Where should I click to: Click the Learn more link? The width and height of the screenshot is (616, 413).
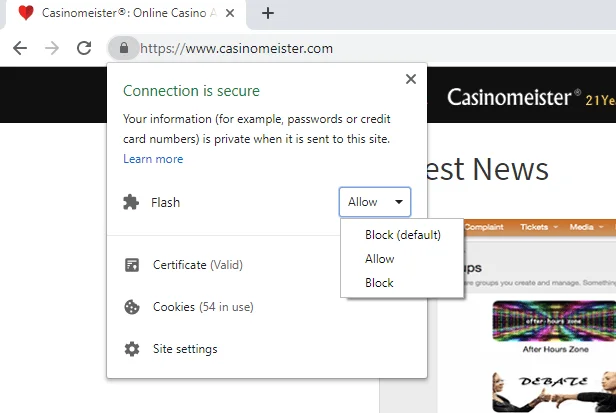(x=153, y=159)
